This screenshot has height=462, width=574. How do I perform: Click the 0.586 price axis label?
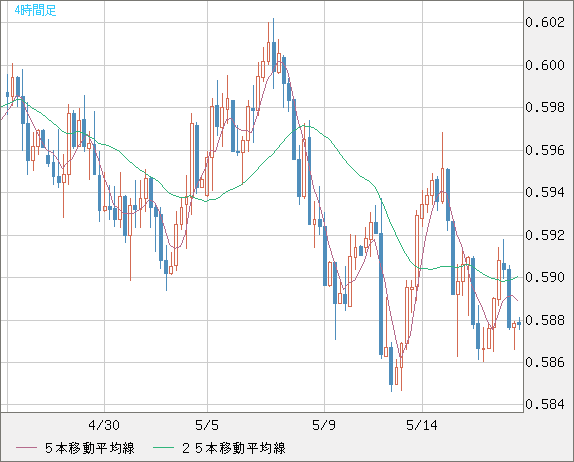coord(545,362)
